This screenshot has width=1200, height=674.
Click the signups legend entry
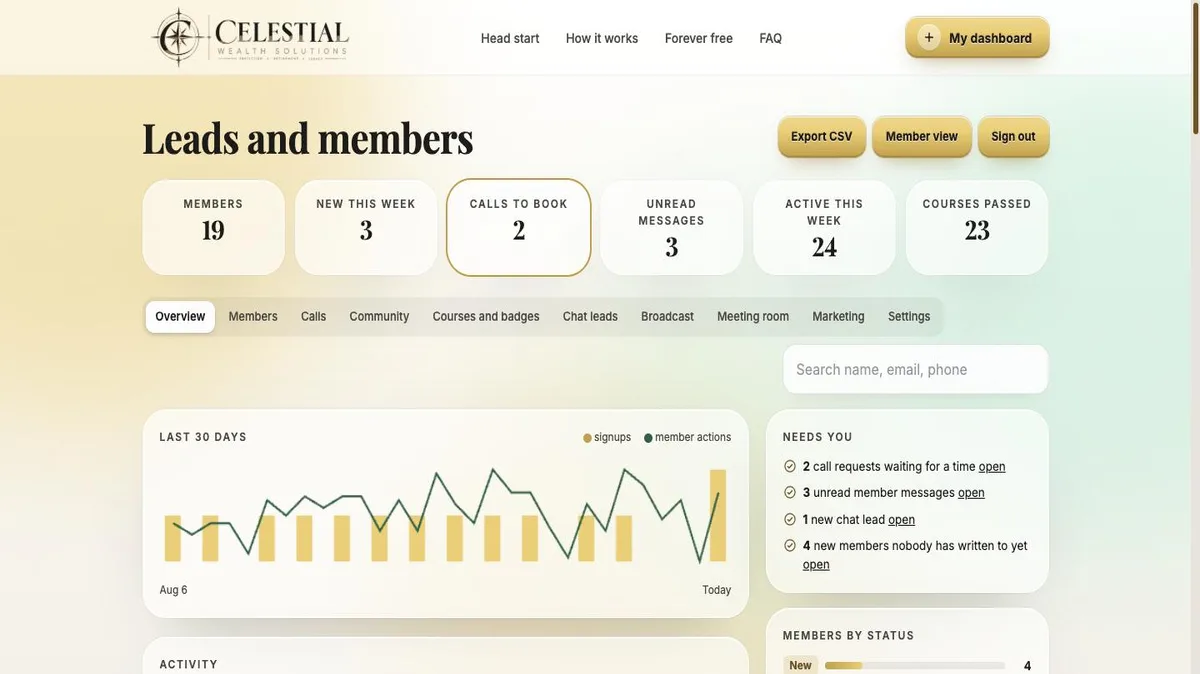point(607,437)
